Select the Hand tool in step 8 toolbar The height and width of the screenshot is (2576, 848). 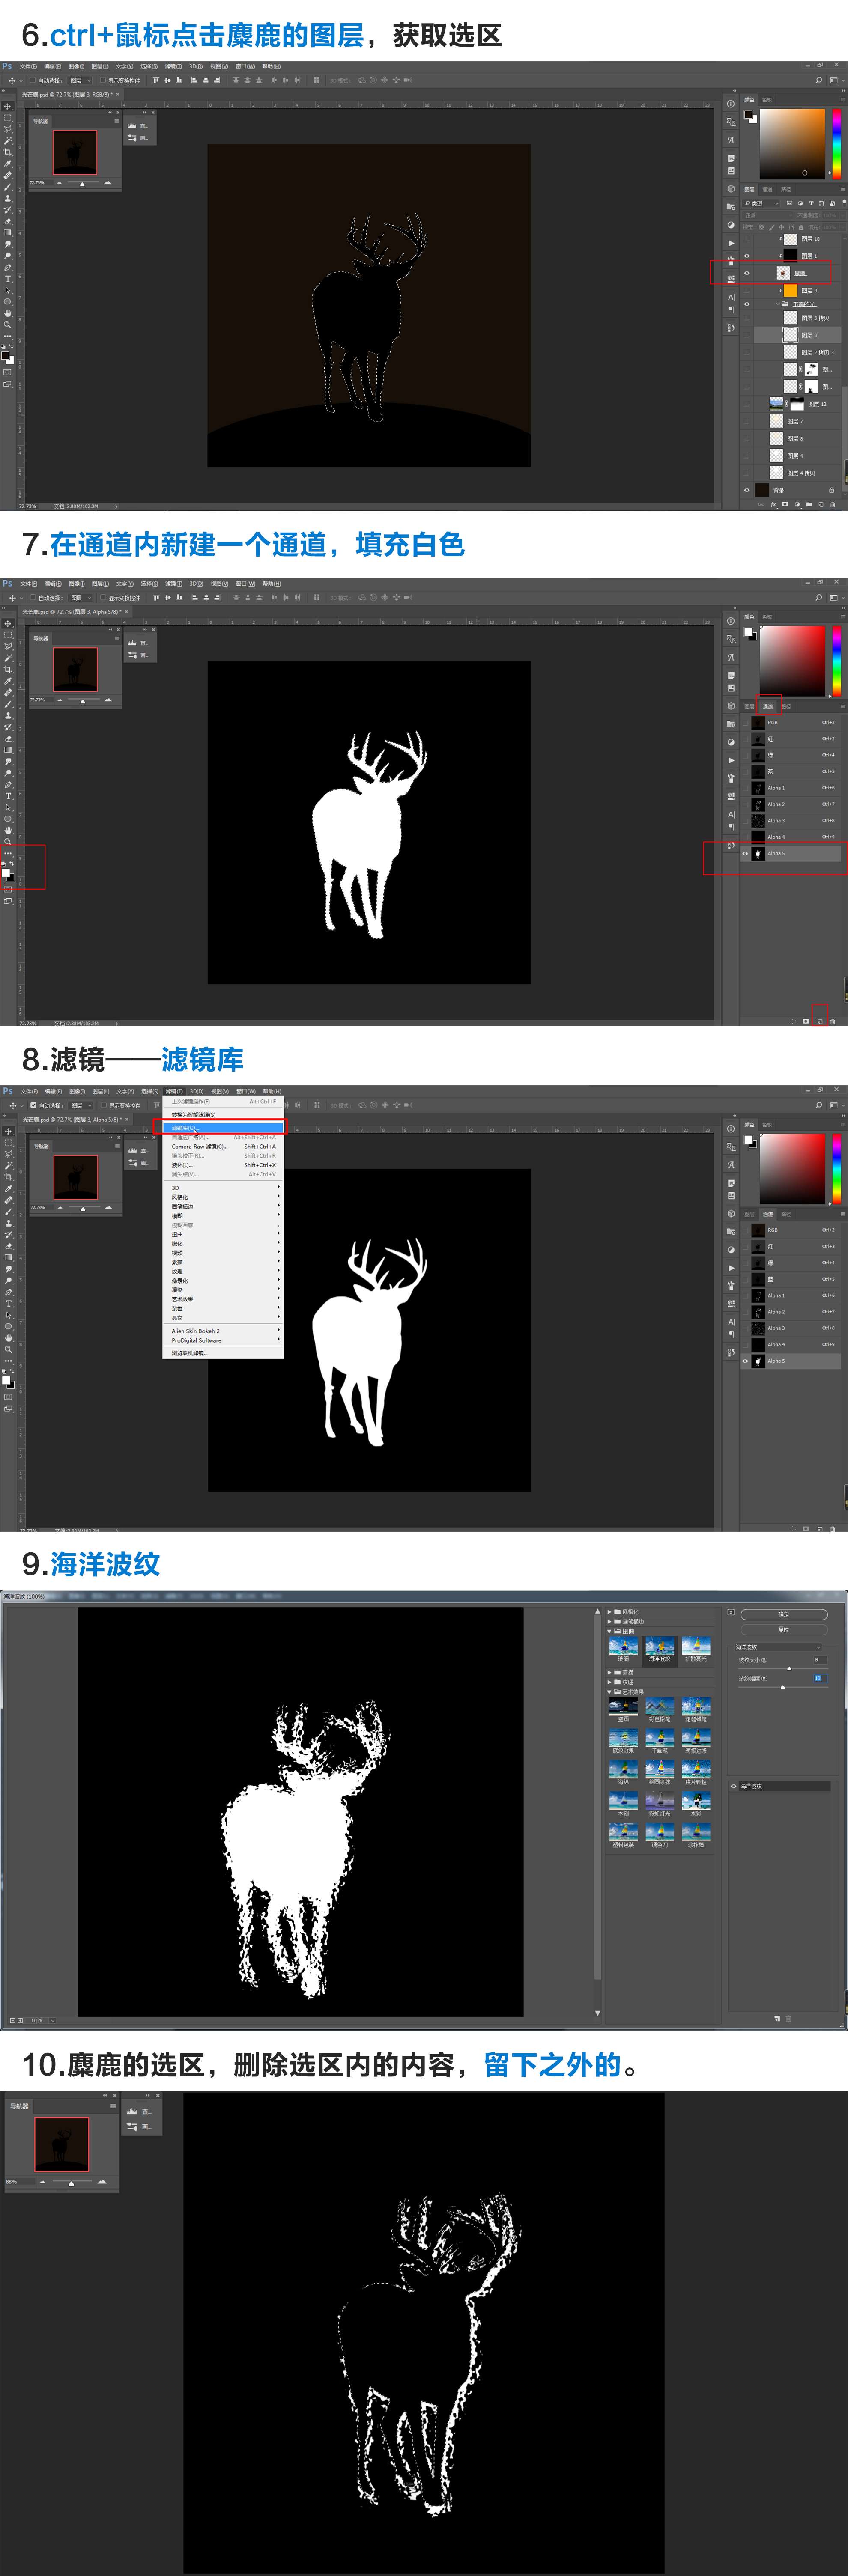[x=8, y=1338]
